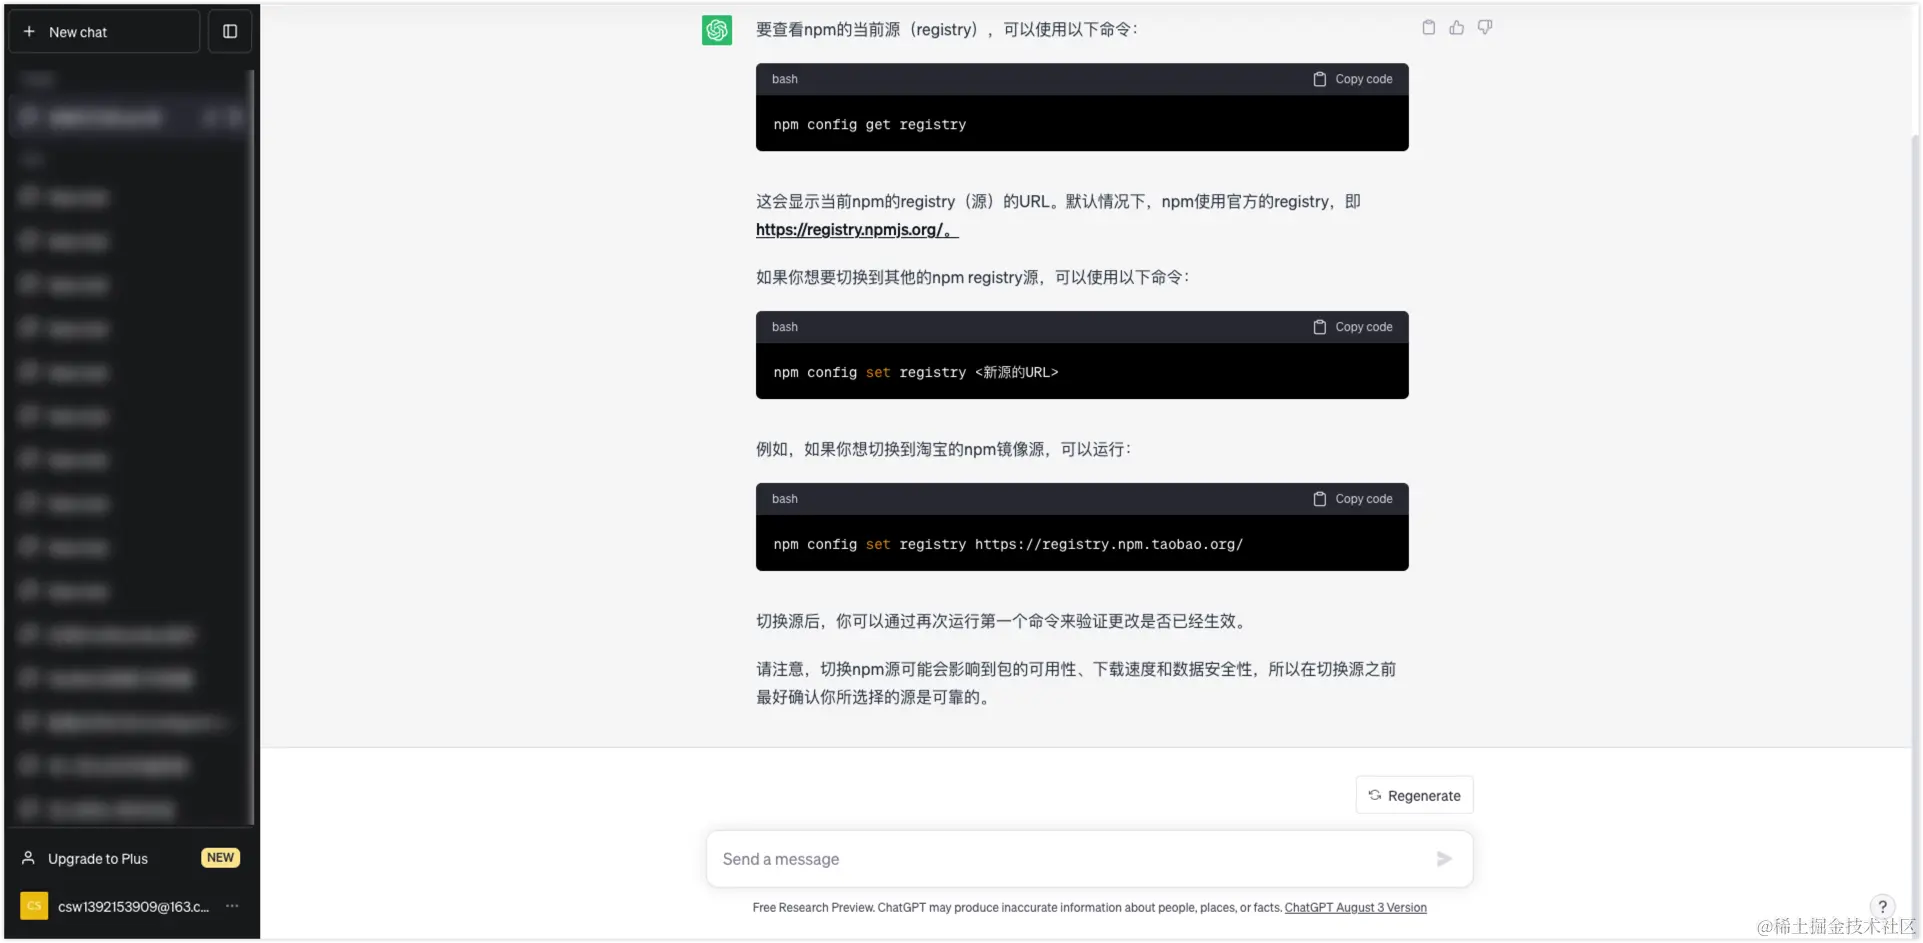Viewport: 1923px width, 943px height.
Task: Give the reply a thumbs down
Action: pyautogui.click(x=1485, y=28)
